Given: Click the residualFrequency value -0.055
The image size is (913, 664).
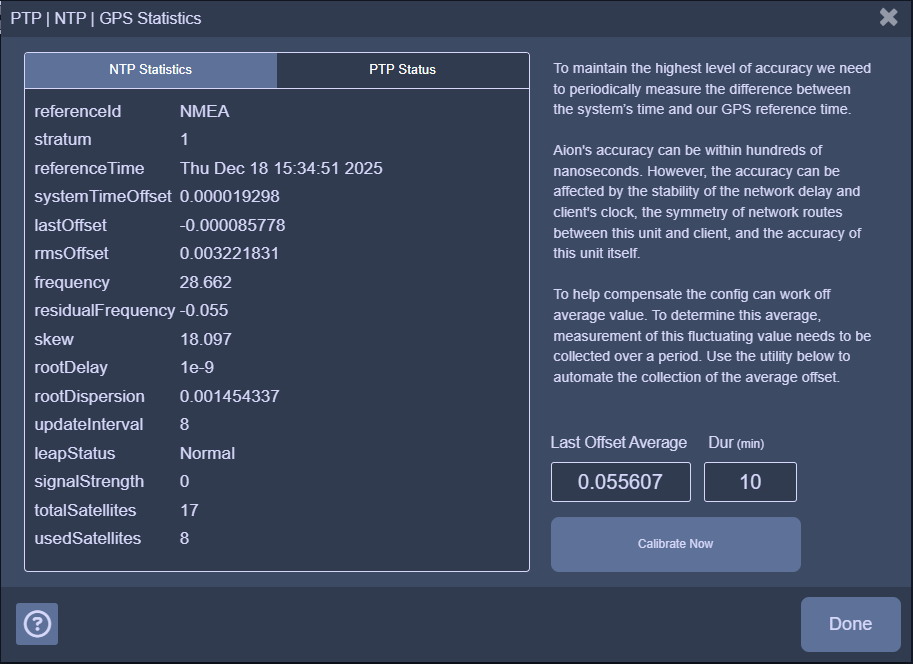Looking at the screenshot, I should coord(204,310).
